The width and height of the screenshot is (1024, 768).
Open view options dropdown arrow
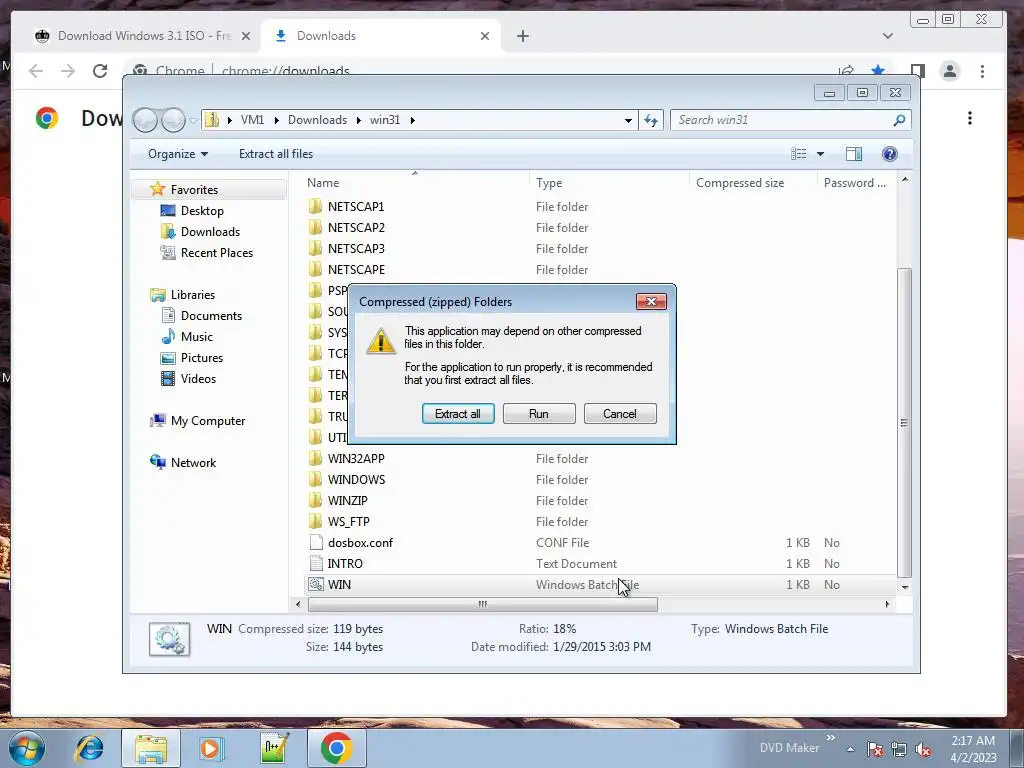pos(820,154)
